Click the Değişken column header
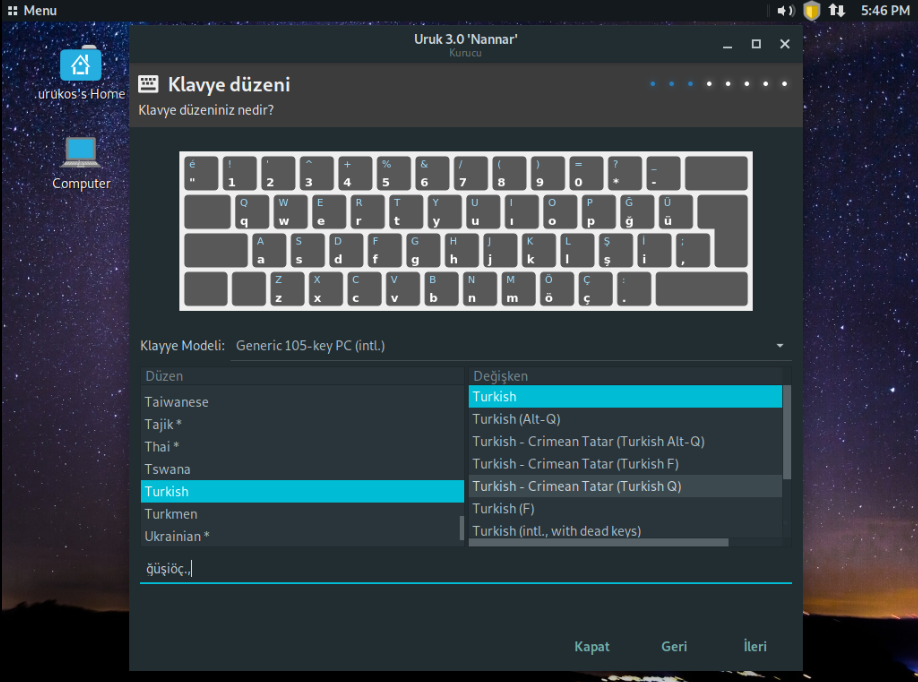 coord(625,376)
